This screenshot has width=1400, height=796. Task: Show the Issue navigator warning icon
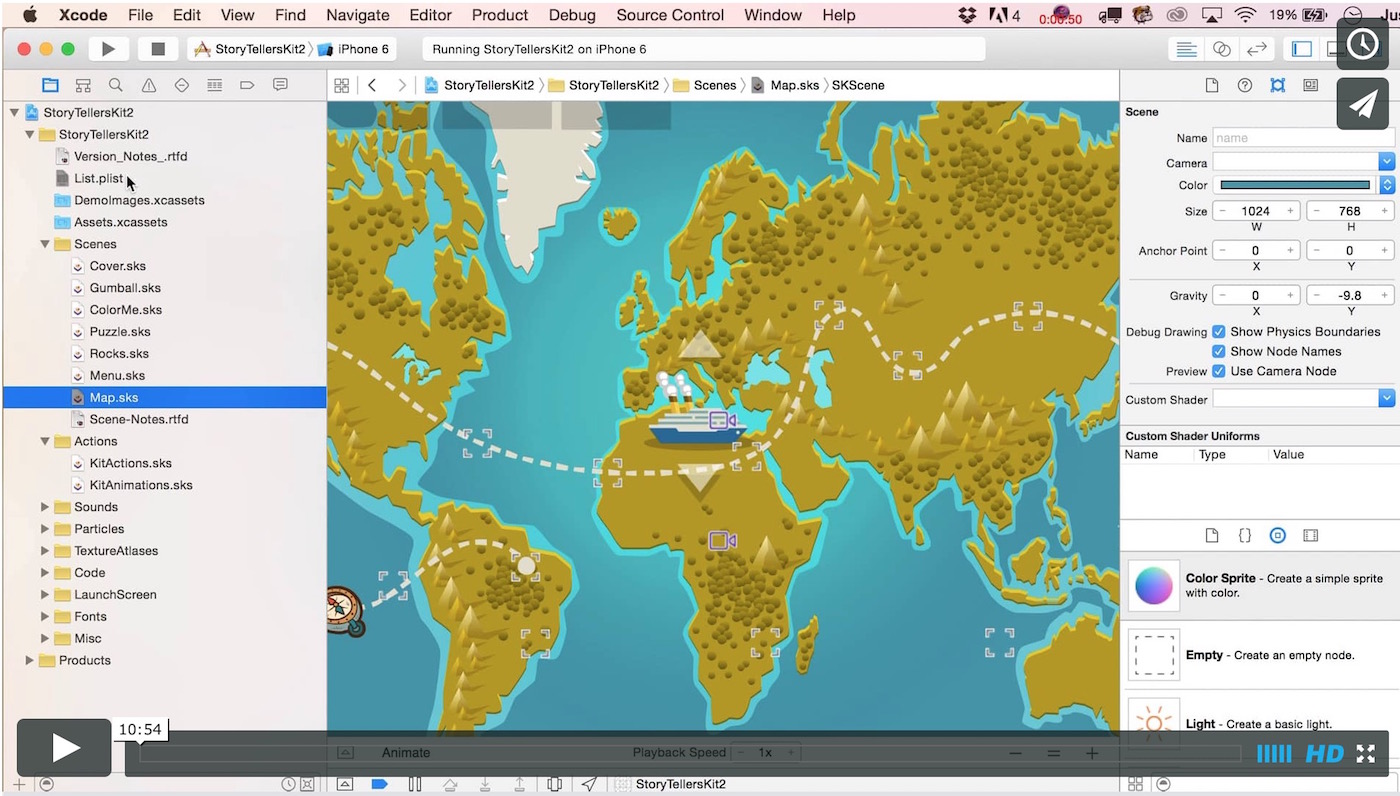point(149,85)
